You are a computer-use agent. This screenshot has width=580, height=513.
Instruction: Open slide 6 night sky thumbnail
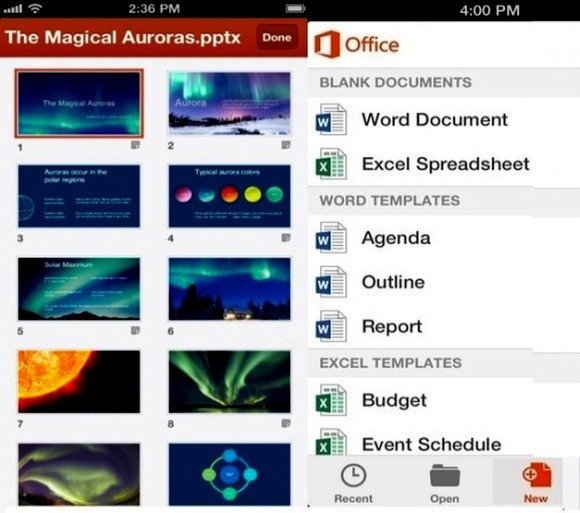[x=229, y=289]
